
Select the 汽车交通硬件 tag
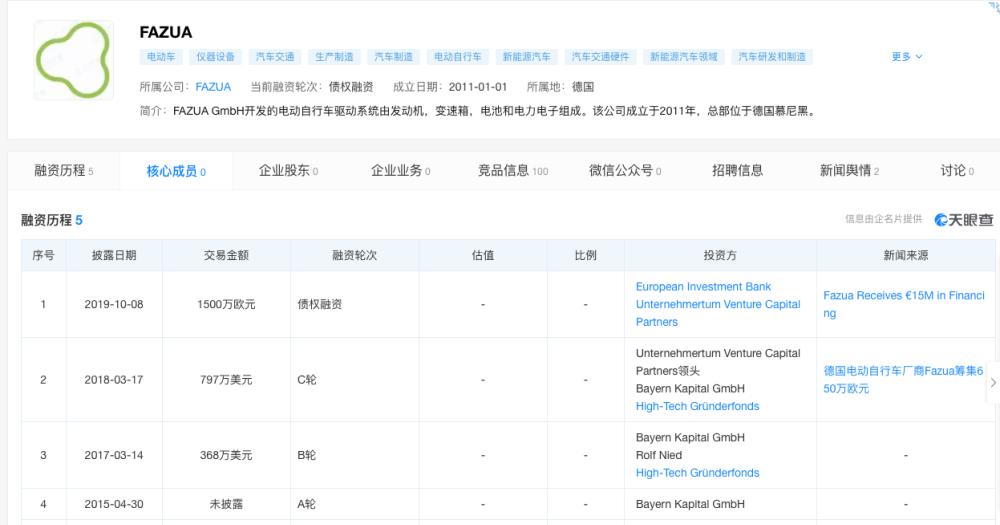pos(600,57)
